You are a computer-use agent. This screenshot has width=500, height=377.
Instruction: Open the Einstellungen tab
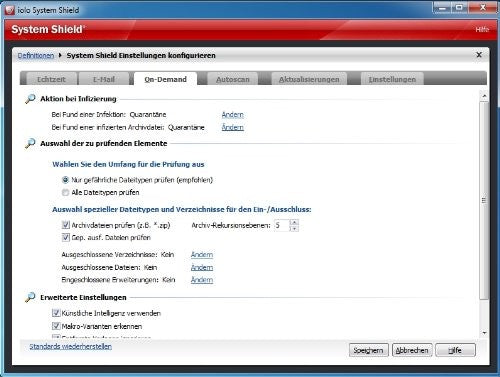coord(392,79)
